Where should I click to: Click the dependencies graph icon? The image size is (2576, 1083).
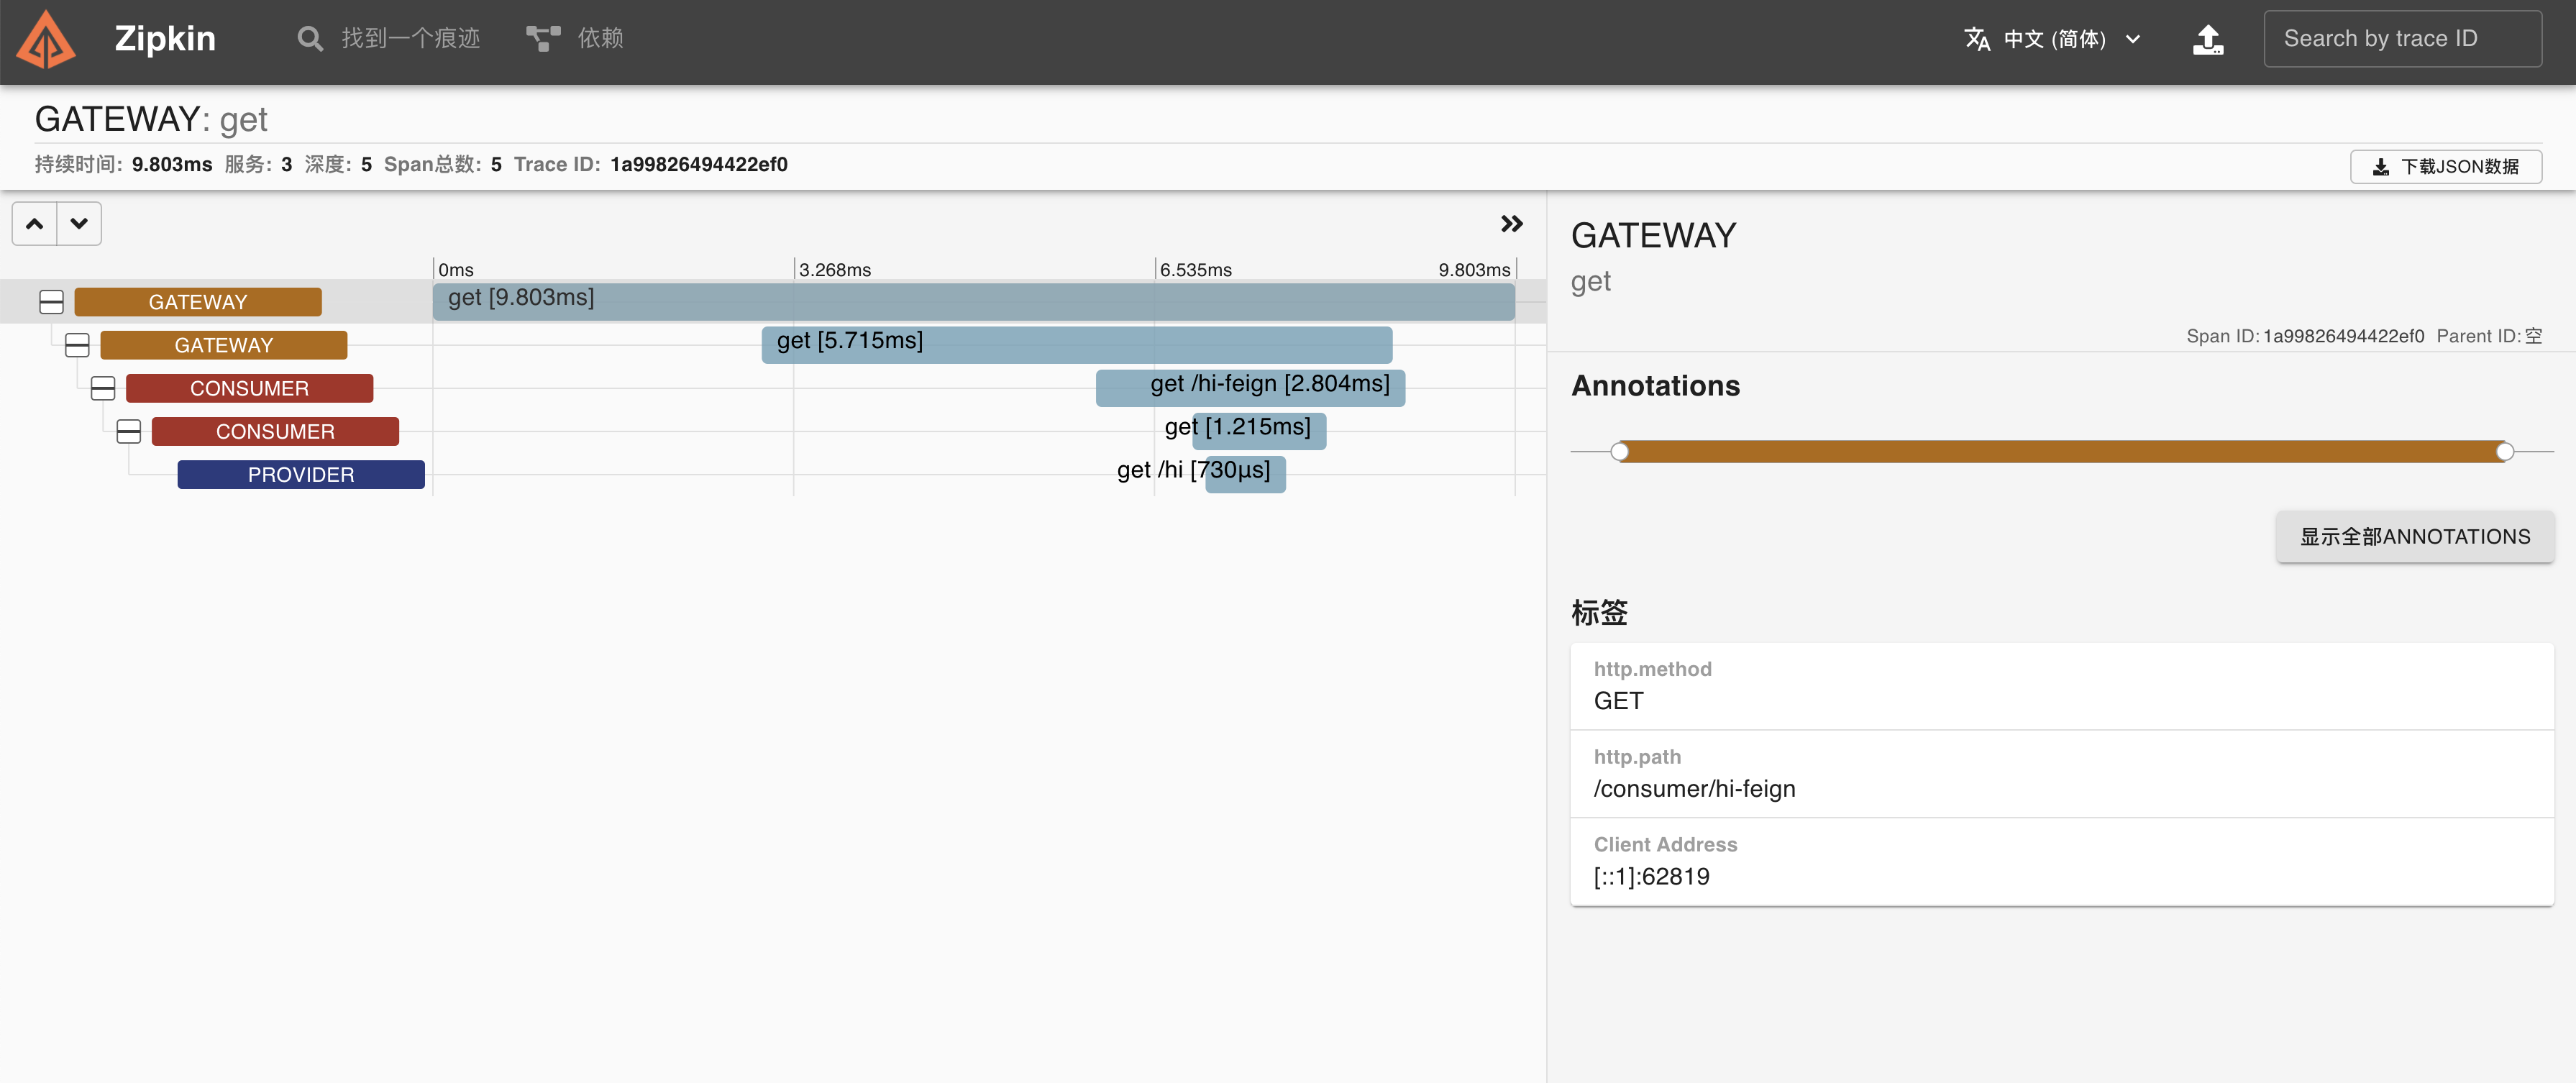click(543, 39)
